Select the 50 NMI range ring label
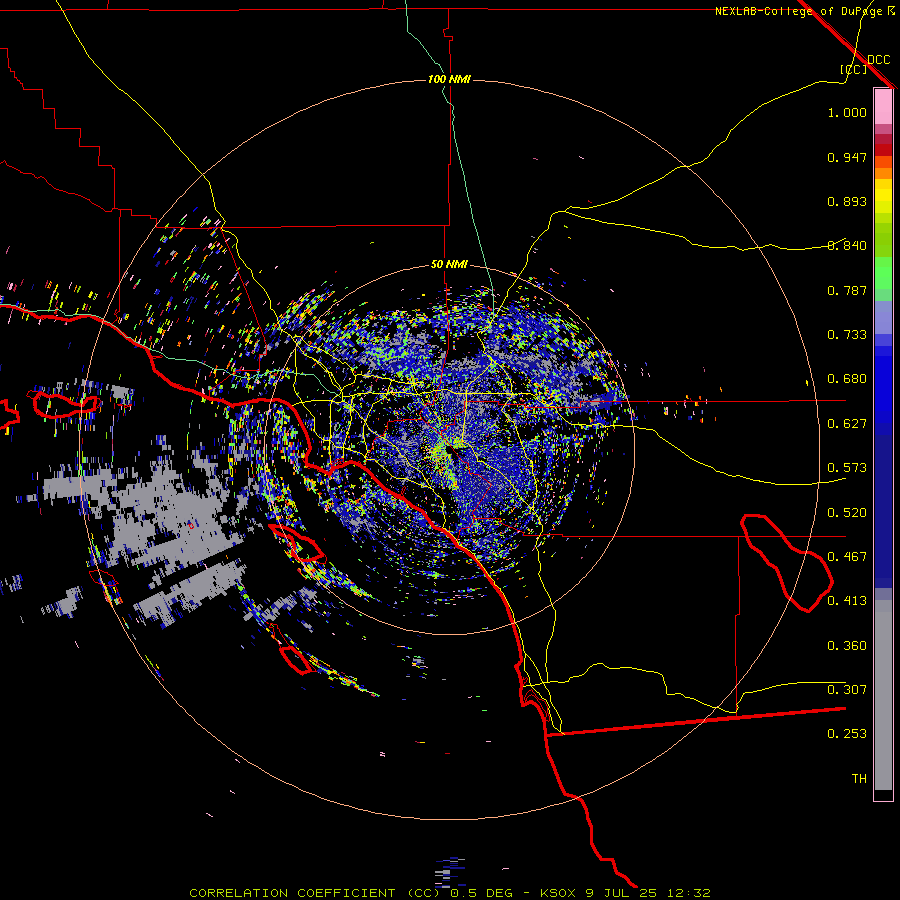The height and width of the screenshot is (900, 900). click(x=449, y=264)
